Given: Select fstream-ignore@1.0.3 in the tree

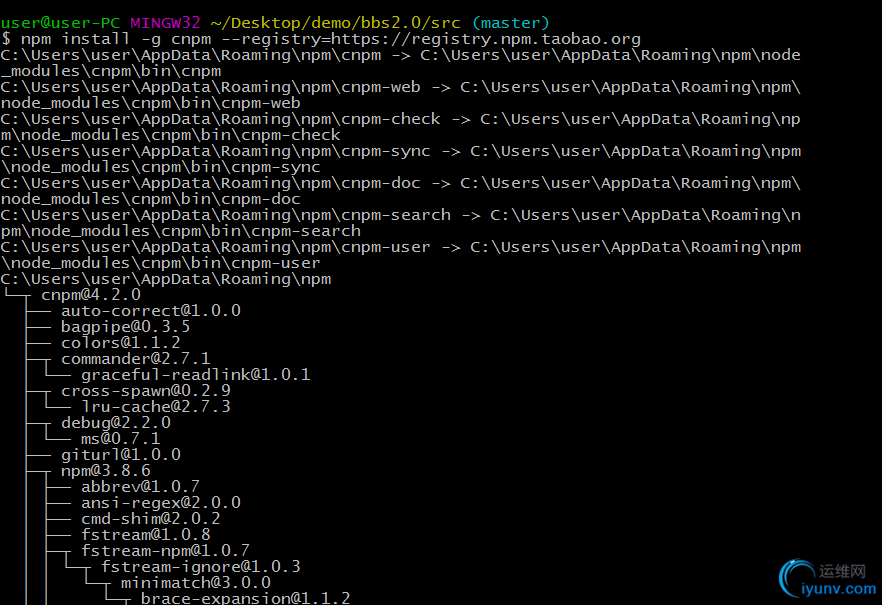Looking at the screenshot, I should tap(200, 567).
